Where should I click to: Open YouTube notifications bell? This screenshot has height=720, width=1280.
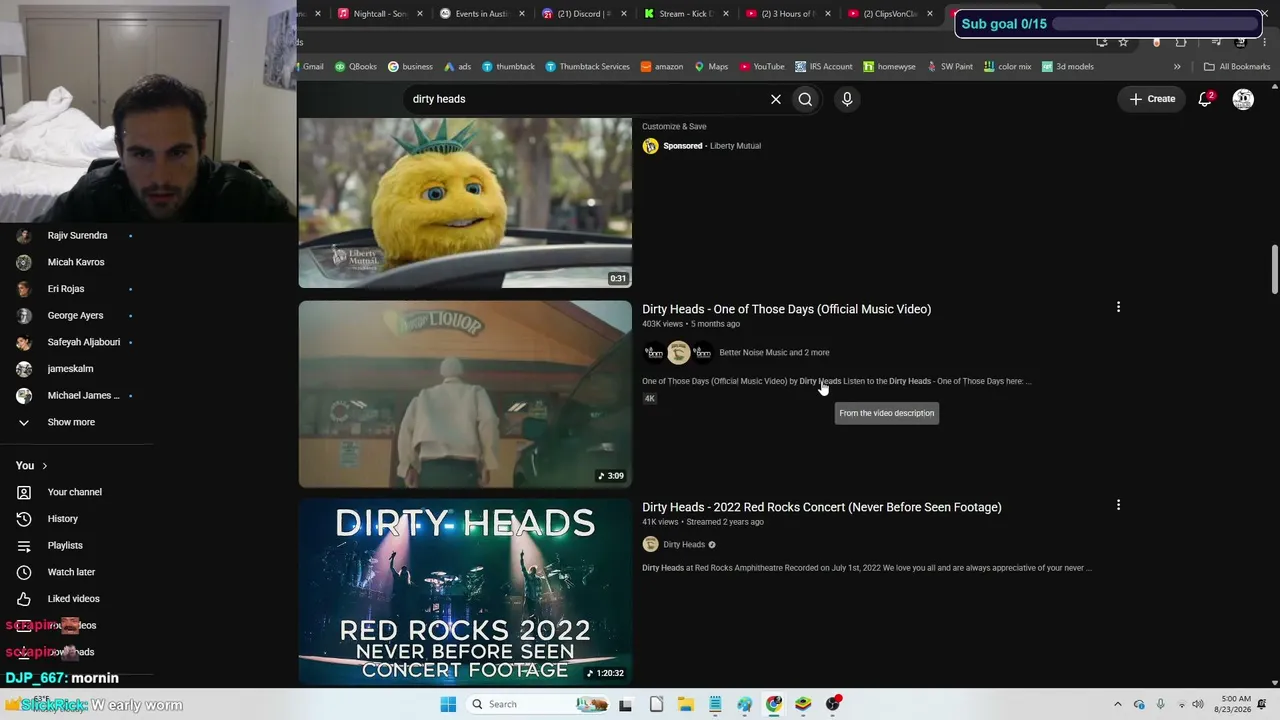point(1205,99)
